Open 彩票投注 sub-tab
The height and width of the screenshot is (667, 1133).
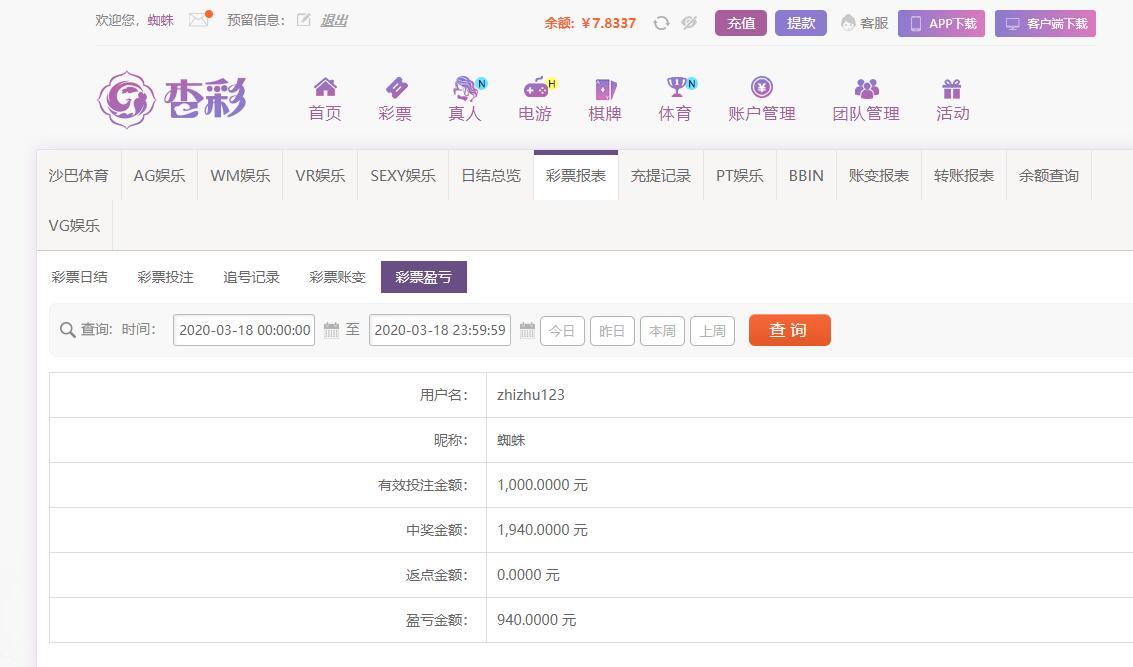click(x=165, y=277)
